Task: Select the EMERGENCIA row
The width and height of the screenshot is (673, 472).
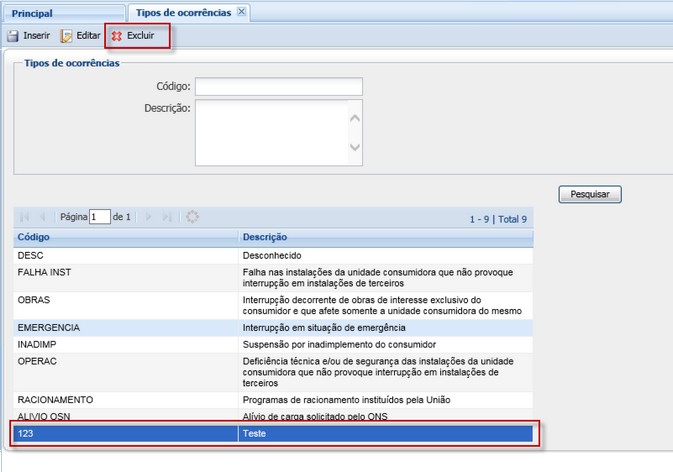Action: 272,327
